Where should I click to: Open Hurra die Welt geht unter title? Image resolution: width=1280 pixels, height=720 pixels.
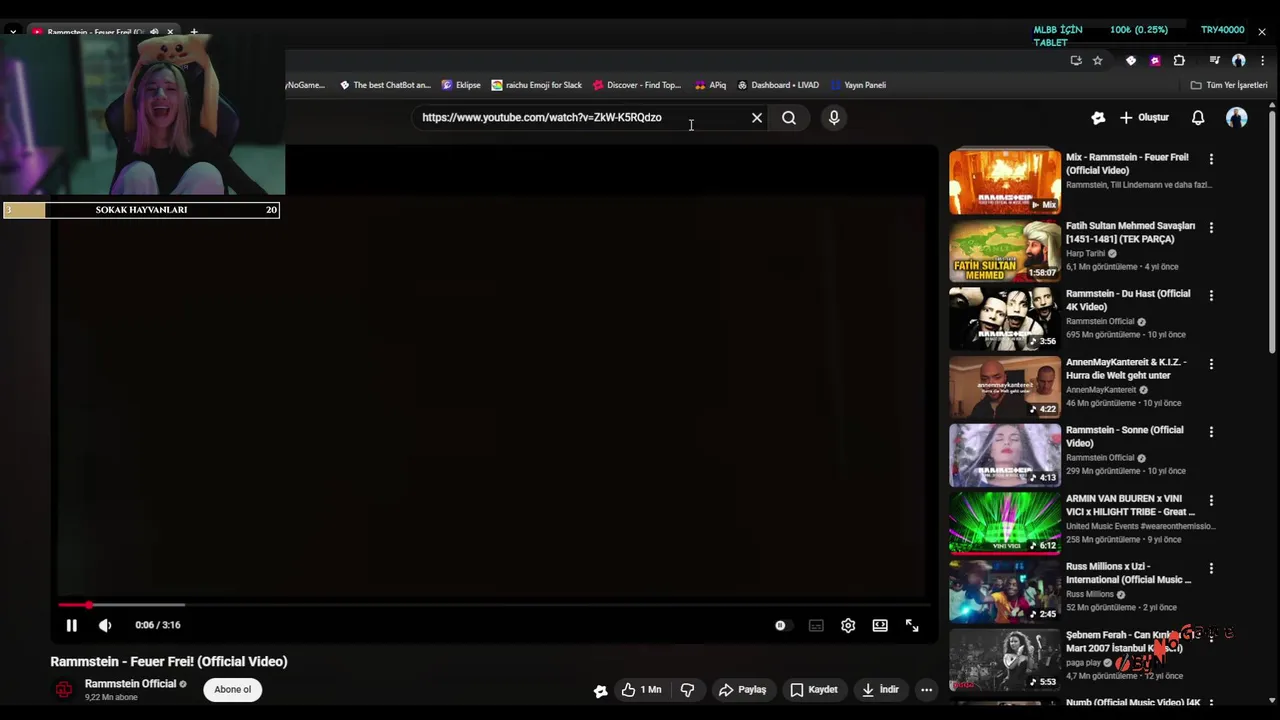click(1126, 369)
